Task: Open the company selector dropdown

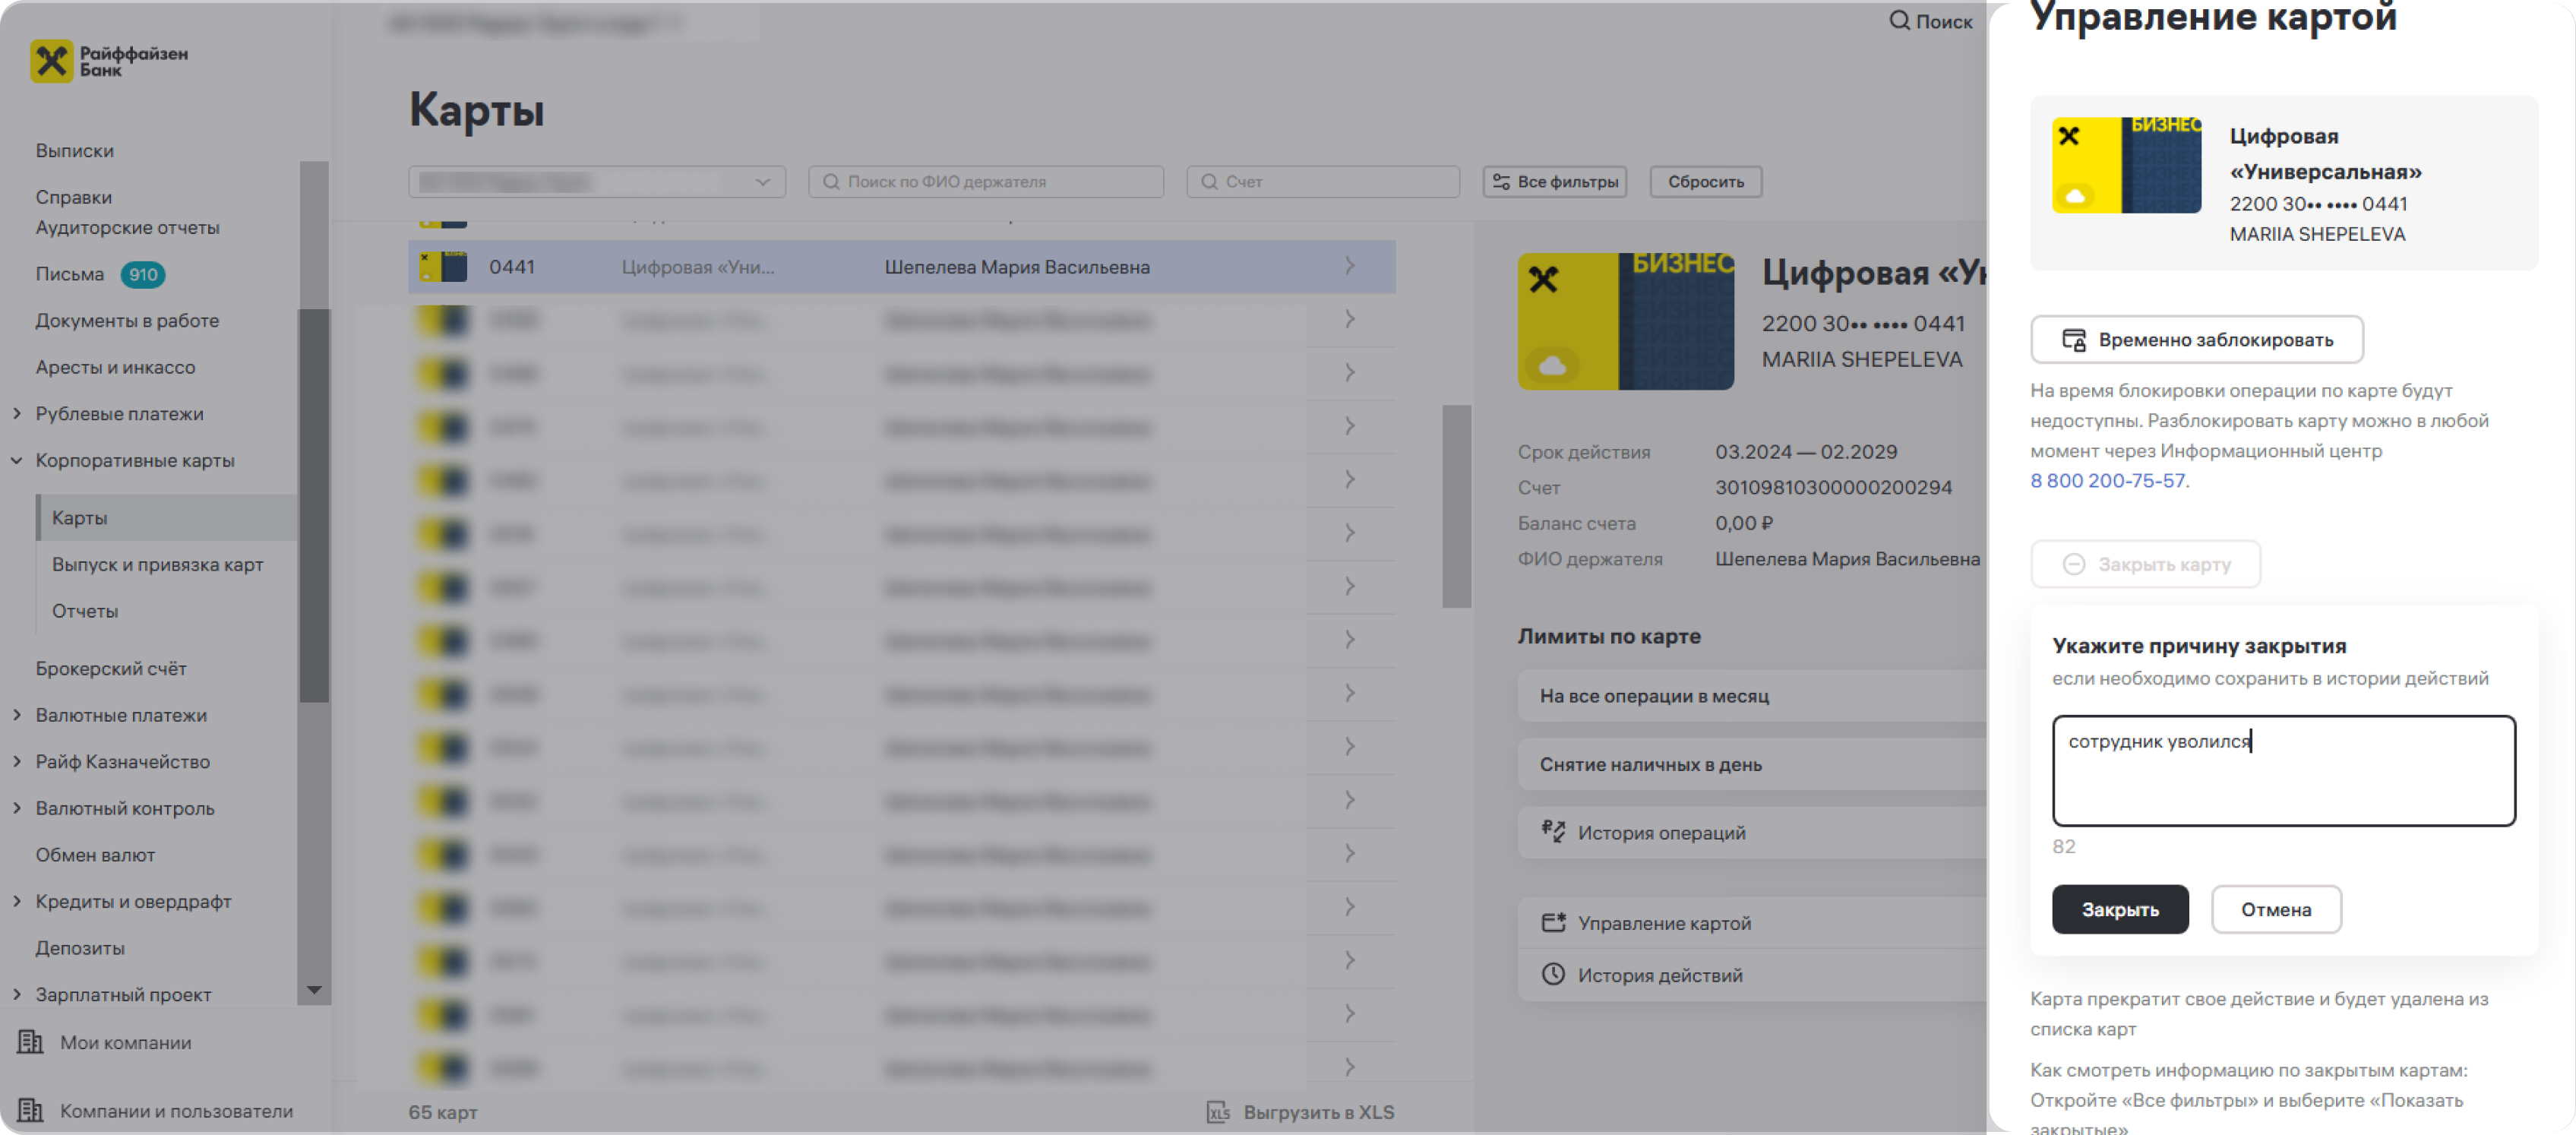Action: click(596, 182)
